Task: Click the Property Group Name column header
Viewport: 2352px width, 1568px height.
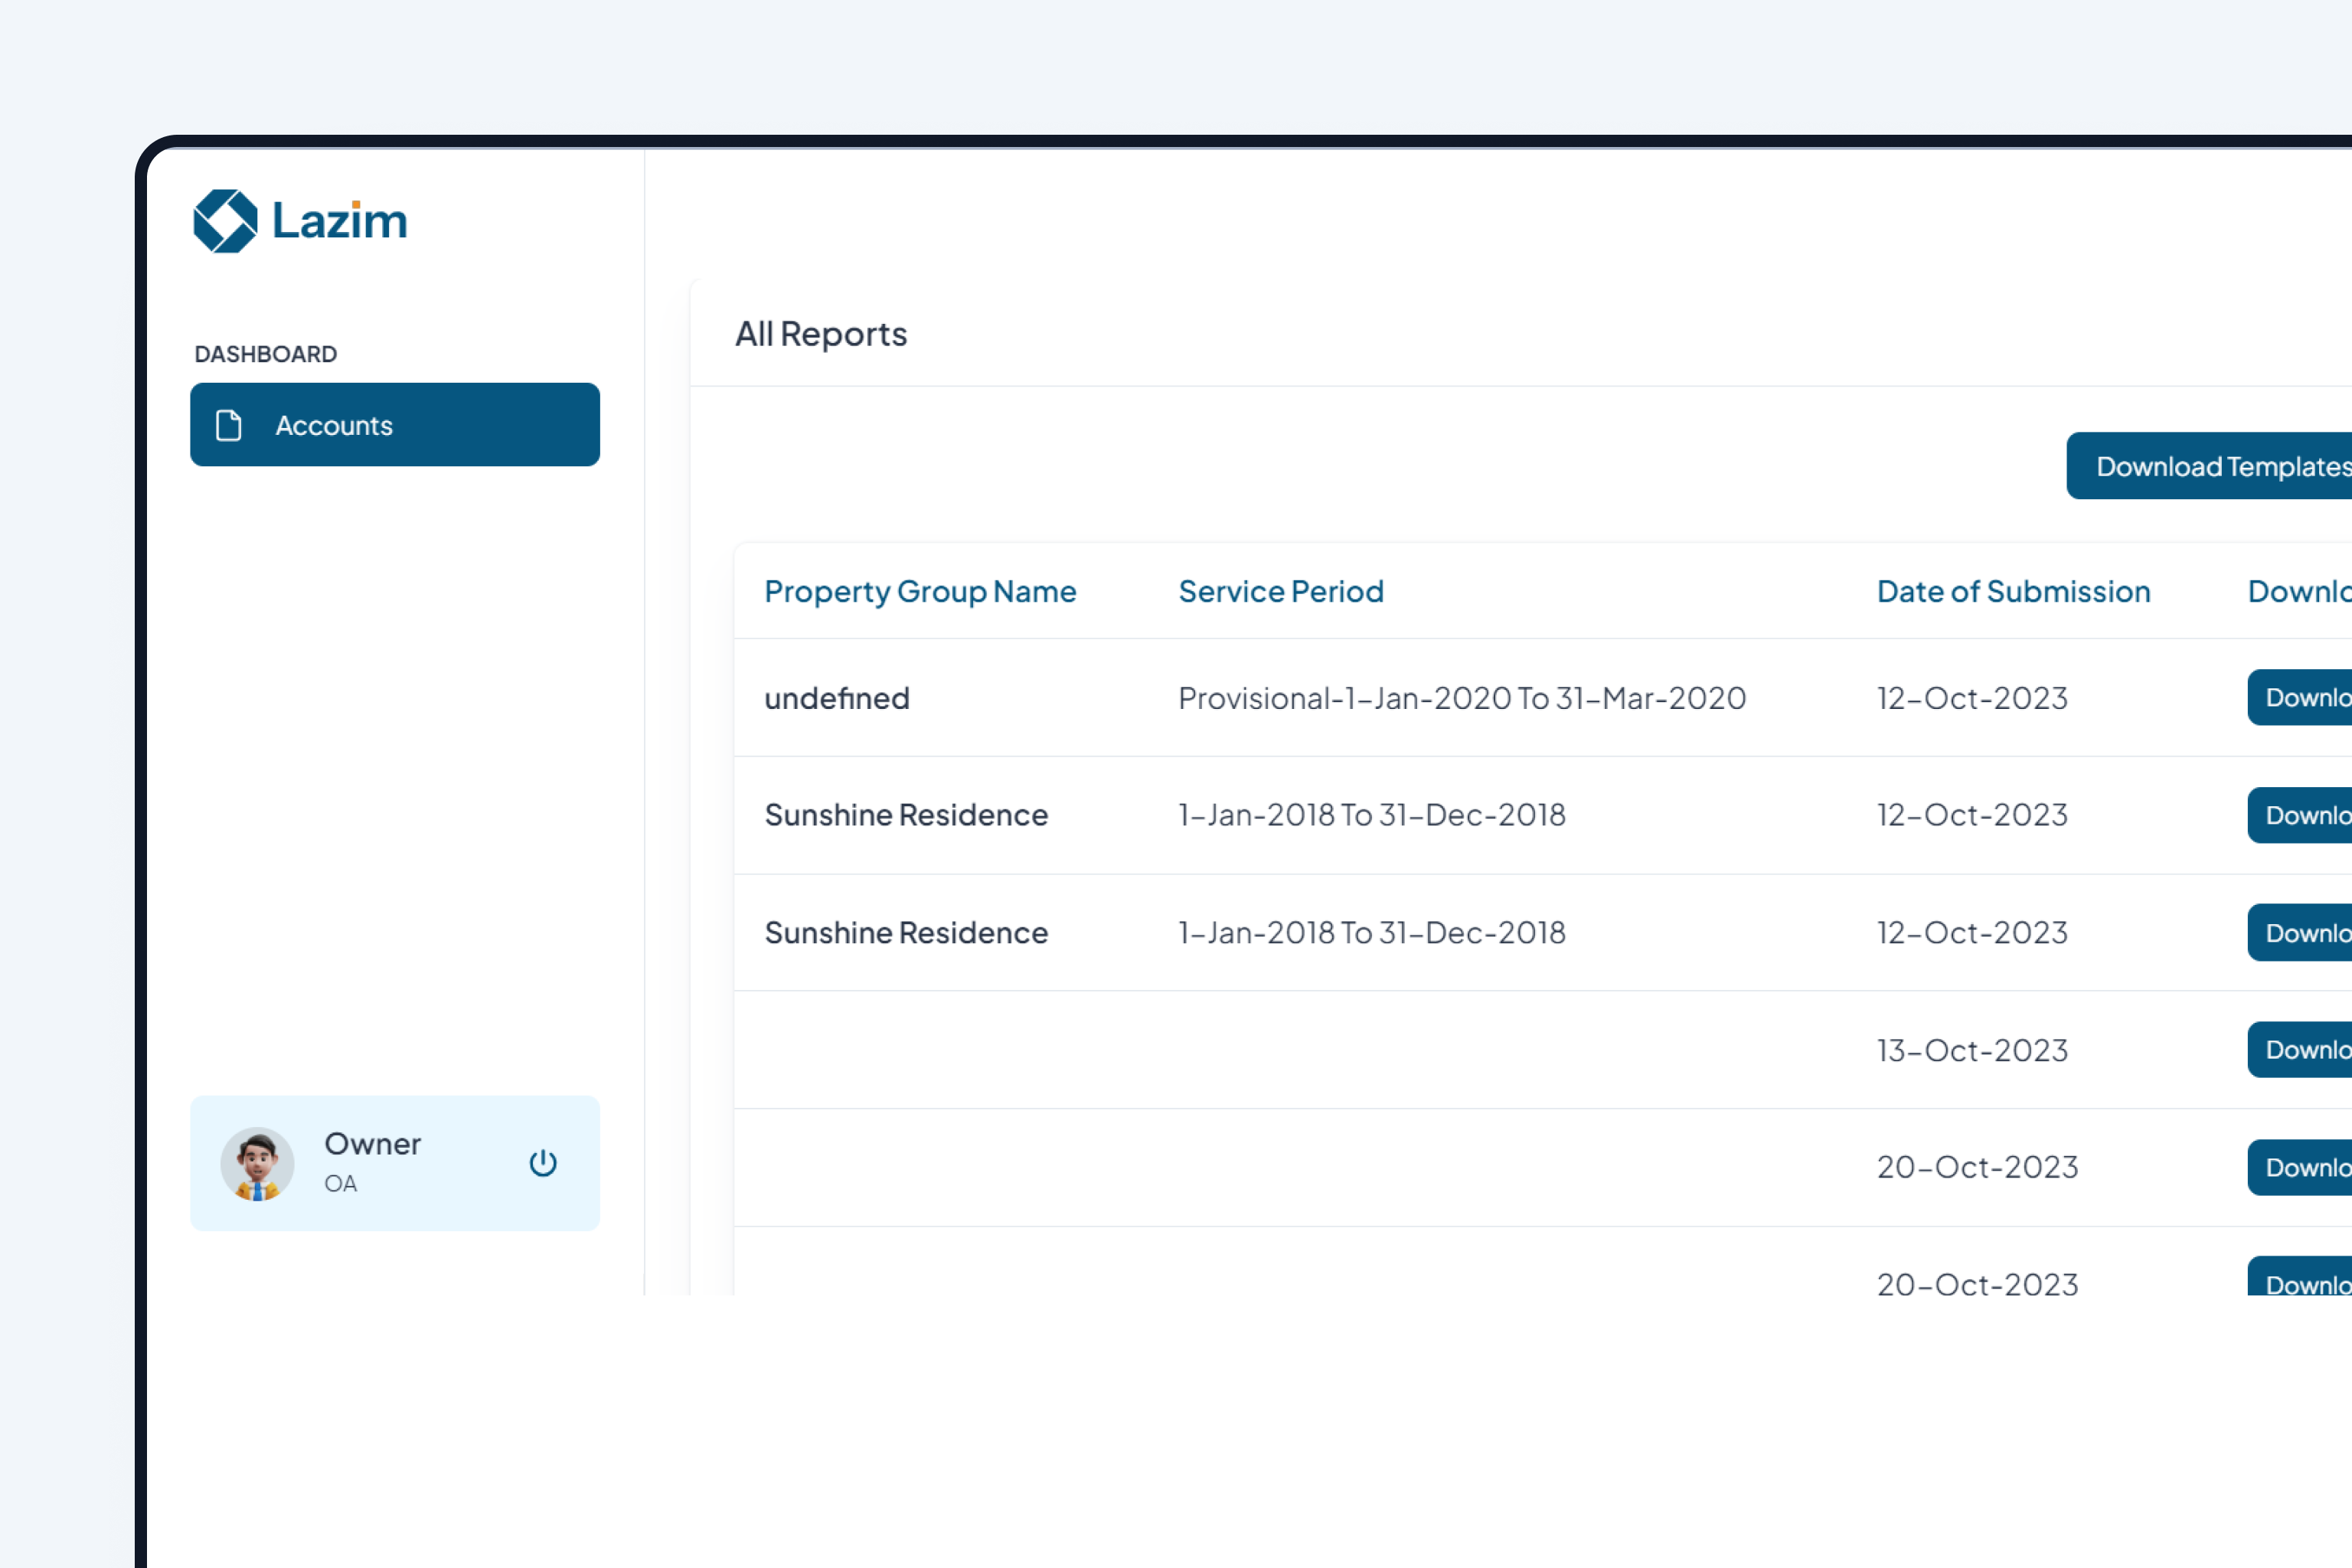Action: pyautogui.click(x=920, y=591)
